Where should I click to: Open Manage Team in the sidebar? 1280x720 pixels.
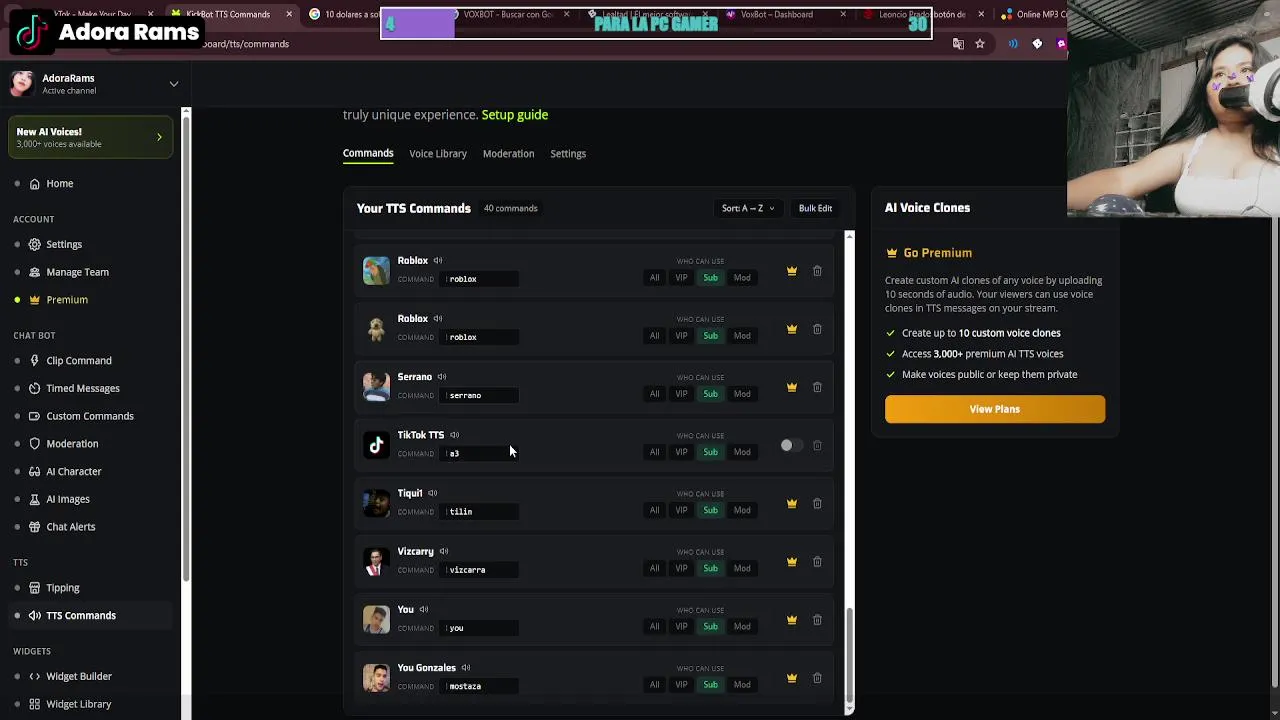[77, 272]
